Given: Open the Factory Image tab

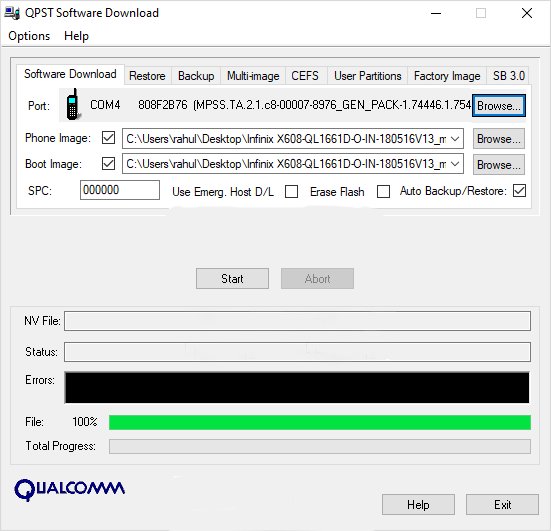Looking at the screenshot, I should [447, 76].
